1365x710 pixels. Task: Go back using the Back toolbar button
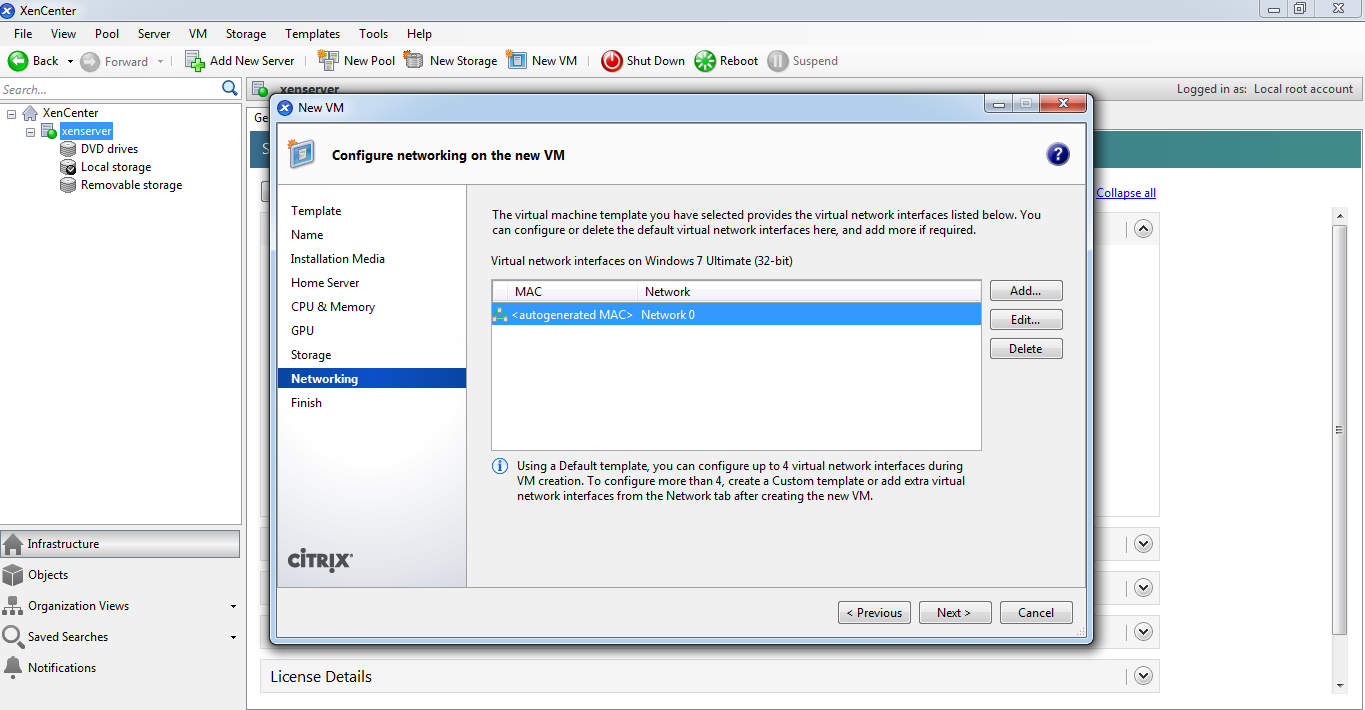[33, 61]
